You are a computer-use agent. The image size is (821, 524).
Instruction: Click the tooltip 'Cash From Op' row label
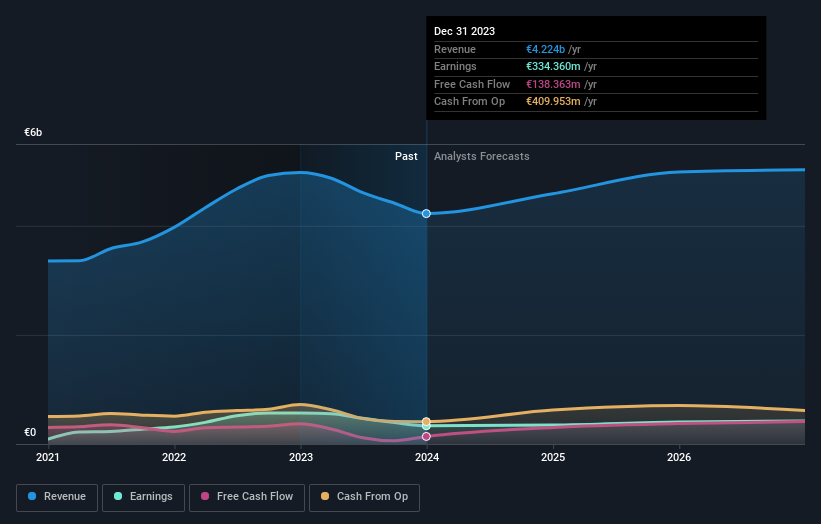tap(470, 102)
